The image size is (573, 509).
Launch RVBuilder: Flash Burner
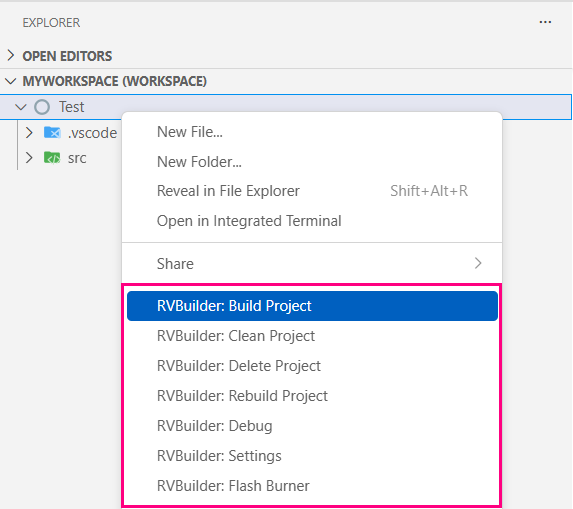tap(312, 486)
